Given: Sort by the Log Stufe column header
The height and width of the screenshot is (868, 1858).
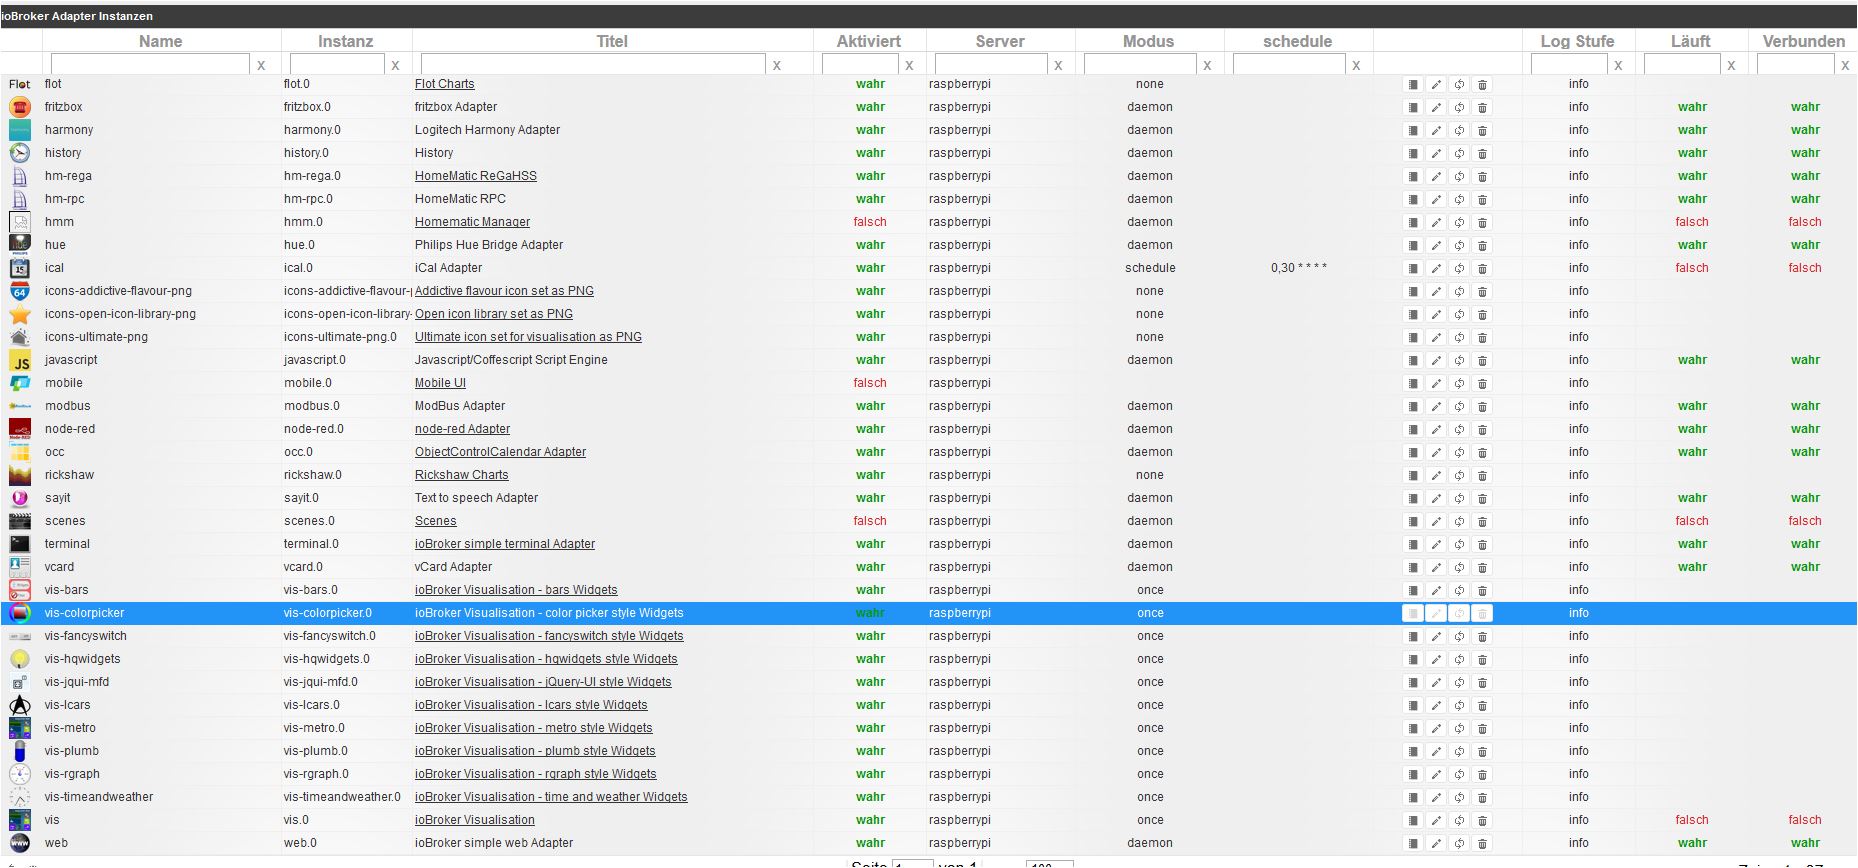Looking at the screenshot, I should click(x=1577, y=41).
